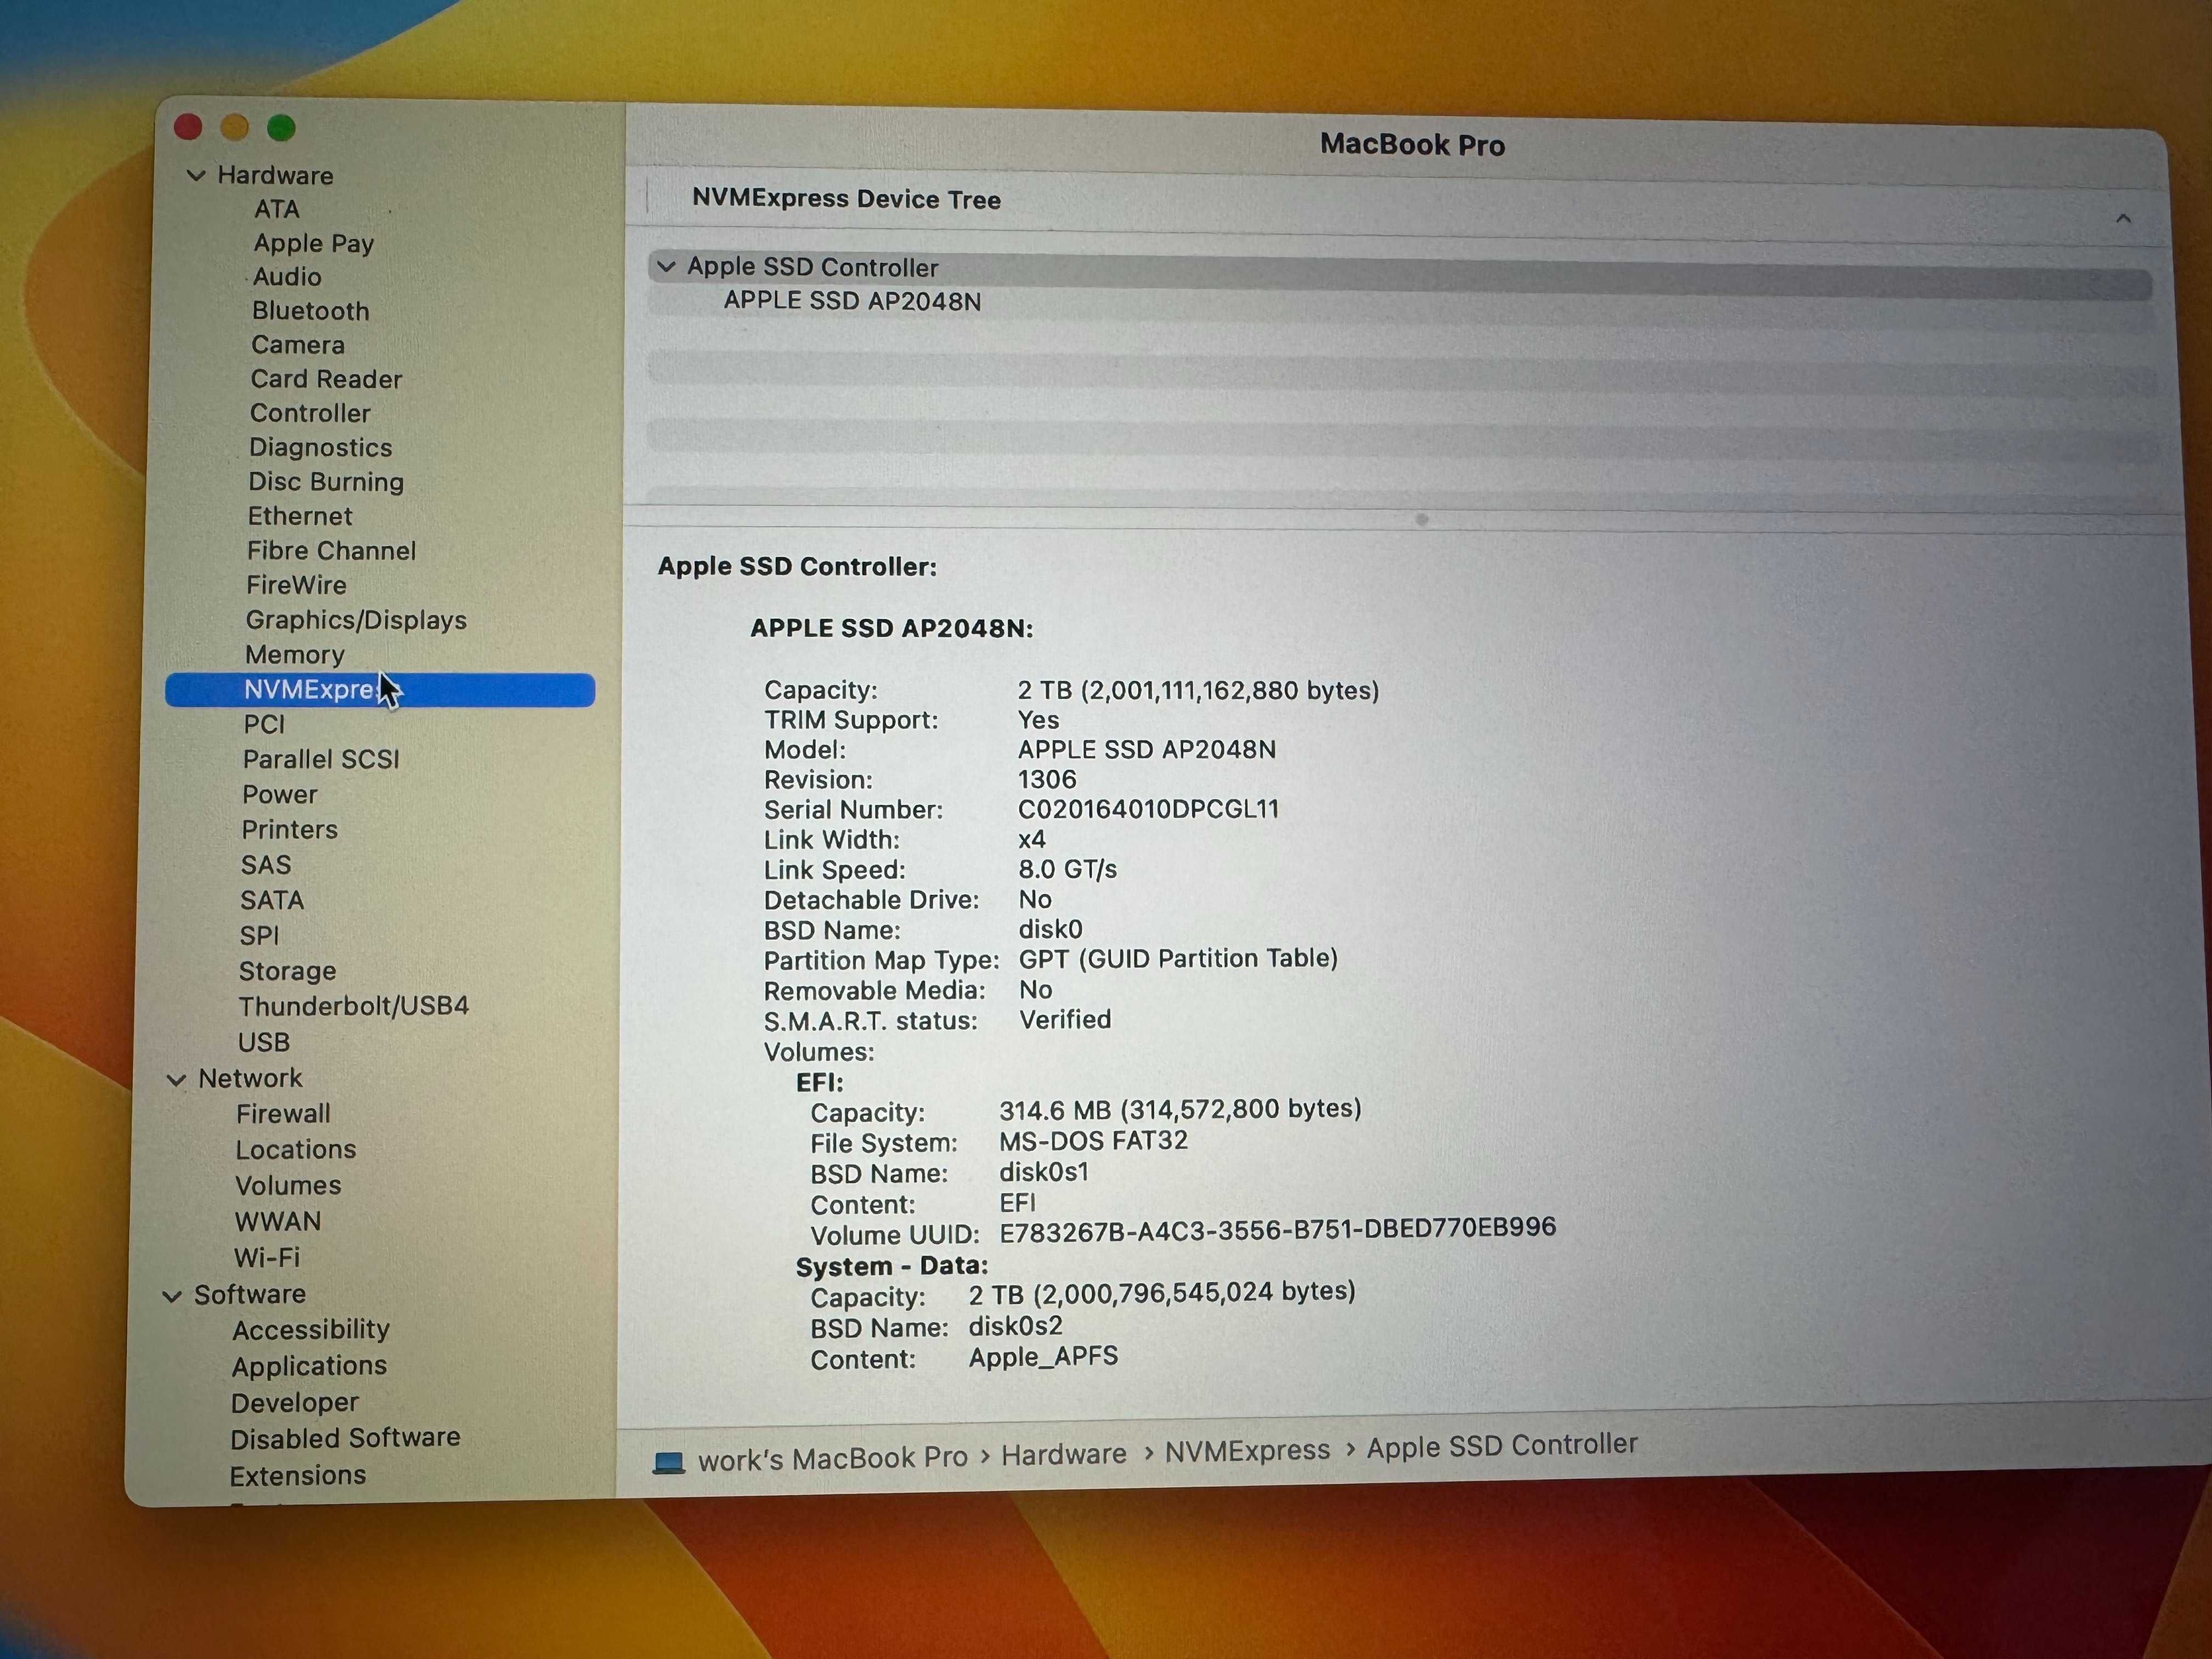Screen dimensions: 2212x1659
Task: Select SAS in the sidebar
Action: (x=266, y=865)
